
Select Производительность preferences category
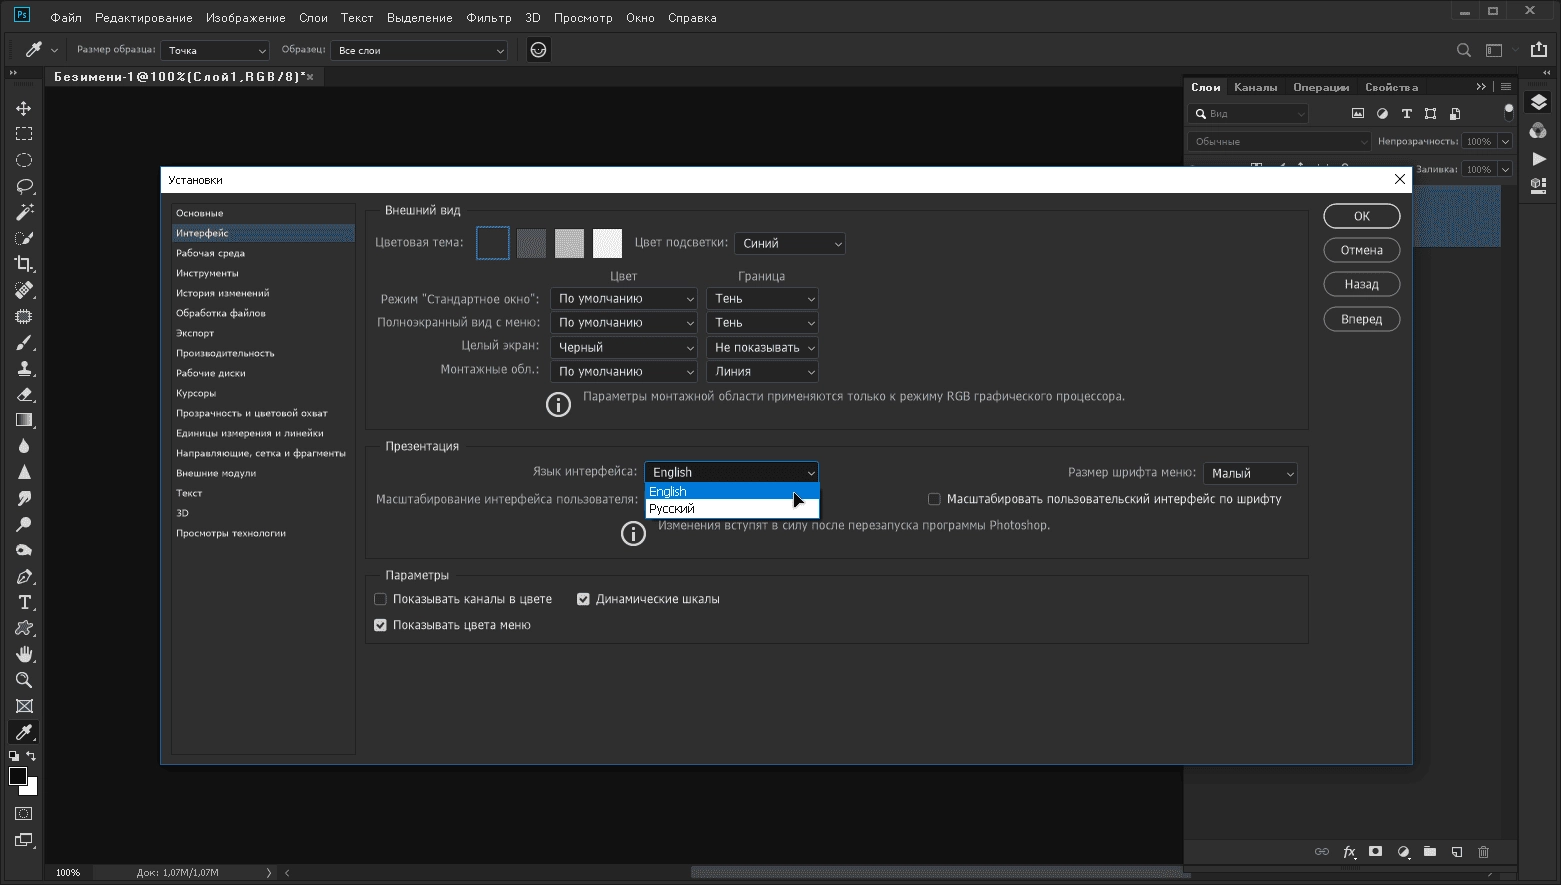point(263,353)
